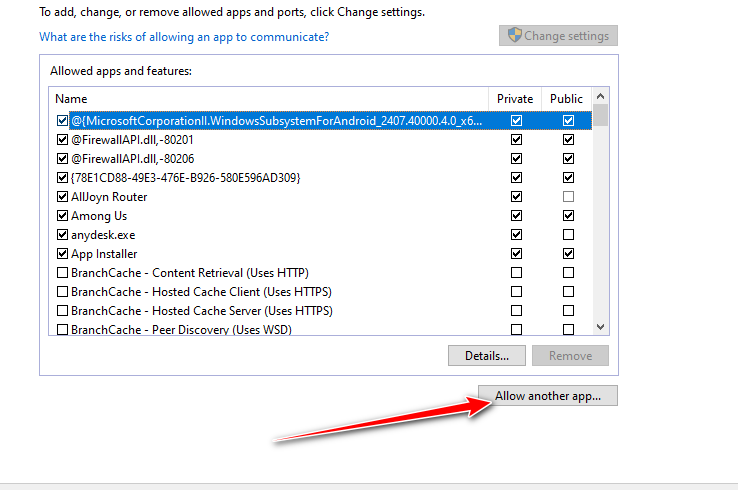738x490 pixels.
Task: Uncheck the Among Us name checkbox
Action: [x=63, y=216]
